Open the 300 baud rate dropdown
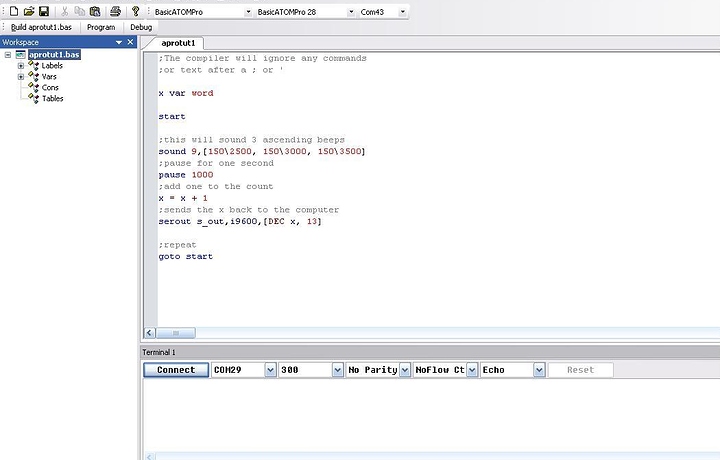This screenshot has height=460, width=720. coord(338,370)
